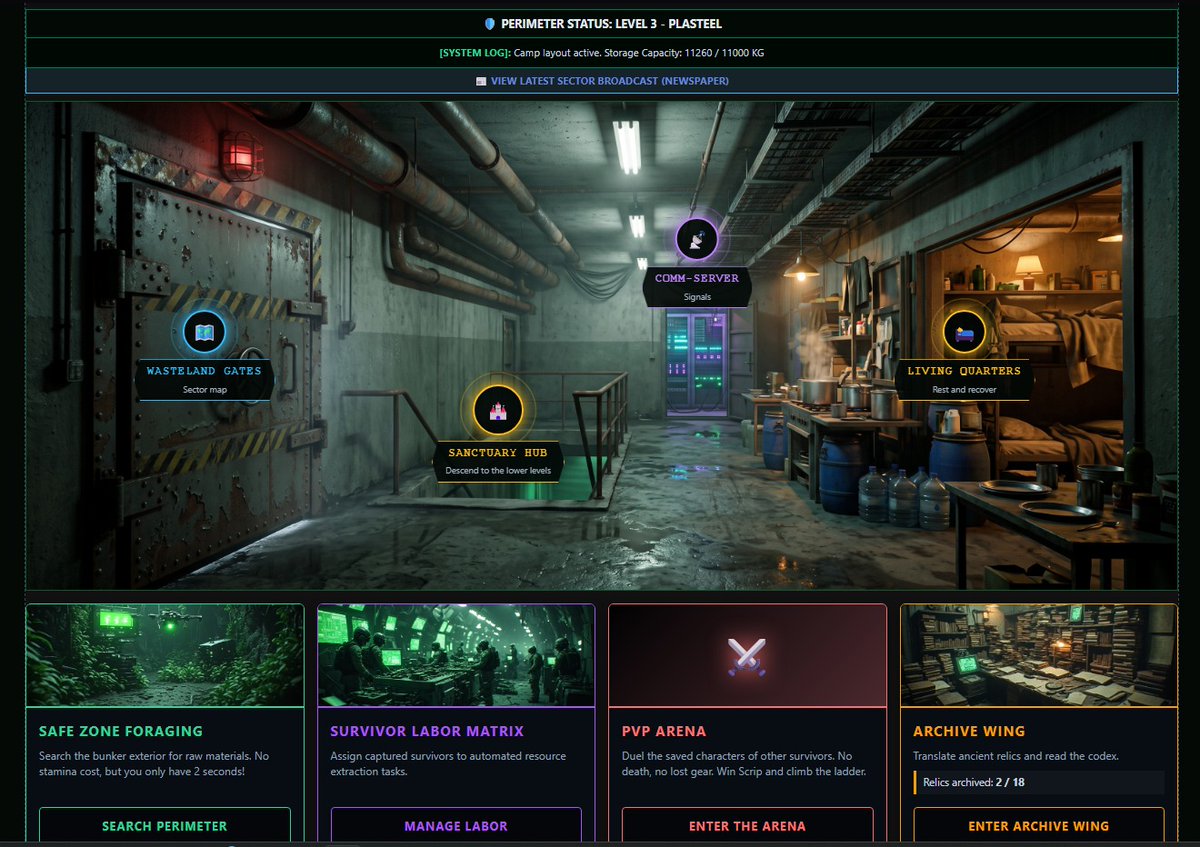Select the Sanctuary Hub castle icon
The width and height of the screenshot is (1200, 847).
click(x=498, y=411)
